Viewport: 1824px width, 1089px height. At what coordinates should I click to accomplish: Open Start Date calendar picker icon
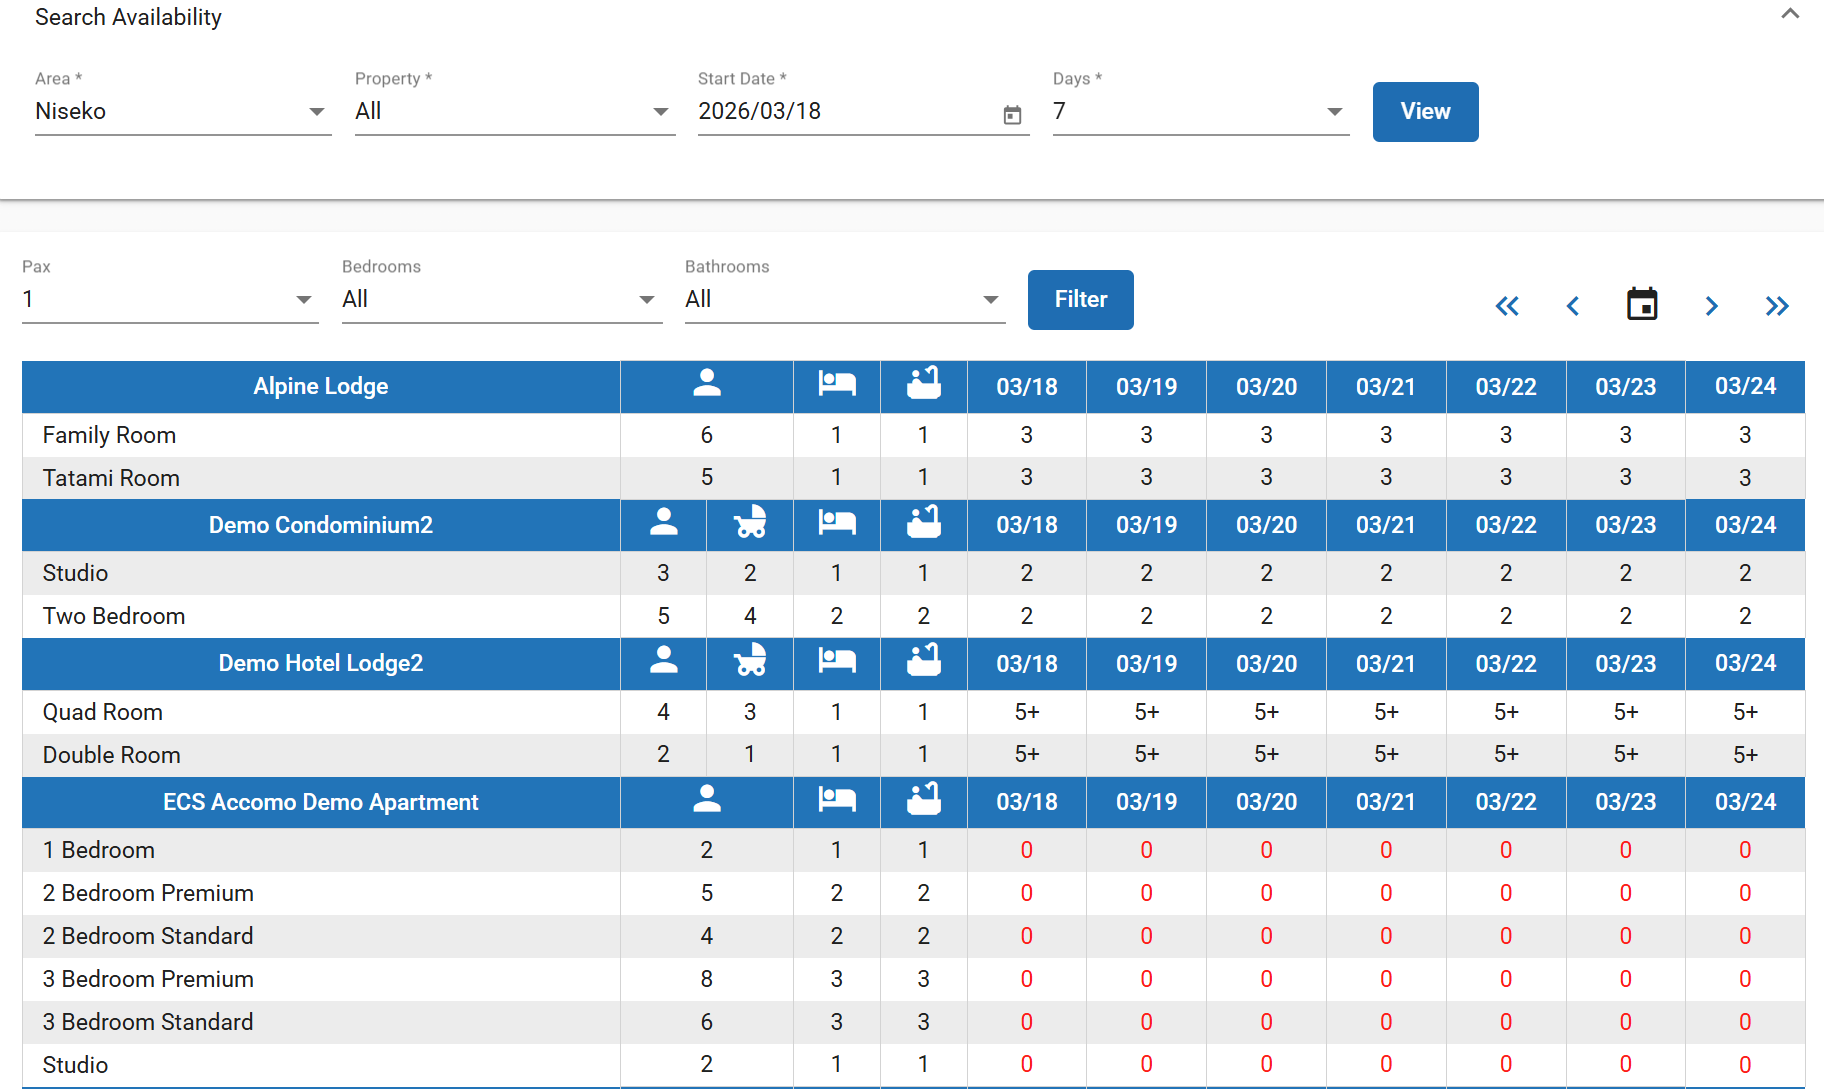(1012, 115)
